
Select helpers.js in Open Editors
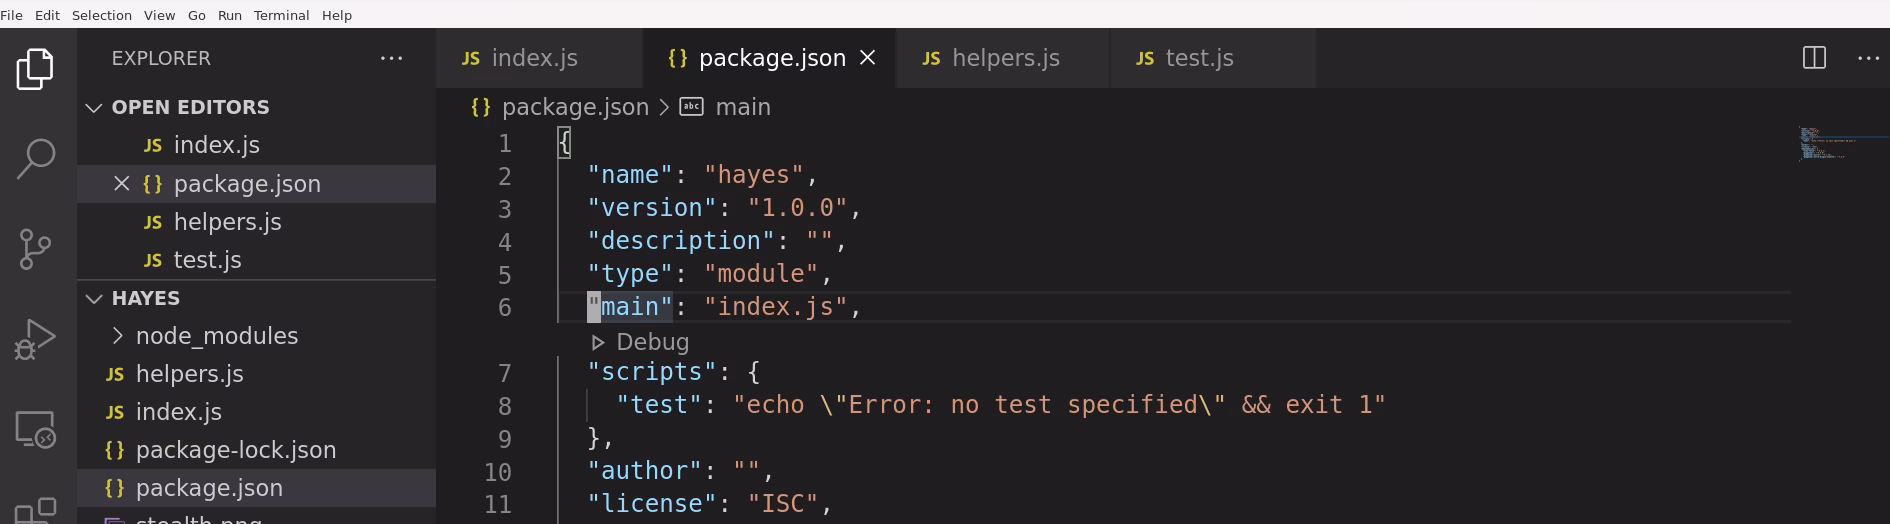click(257, 222)
